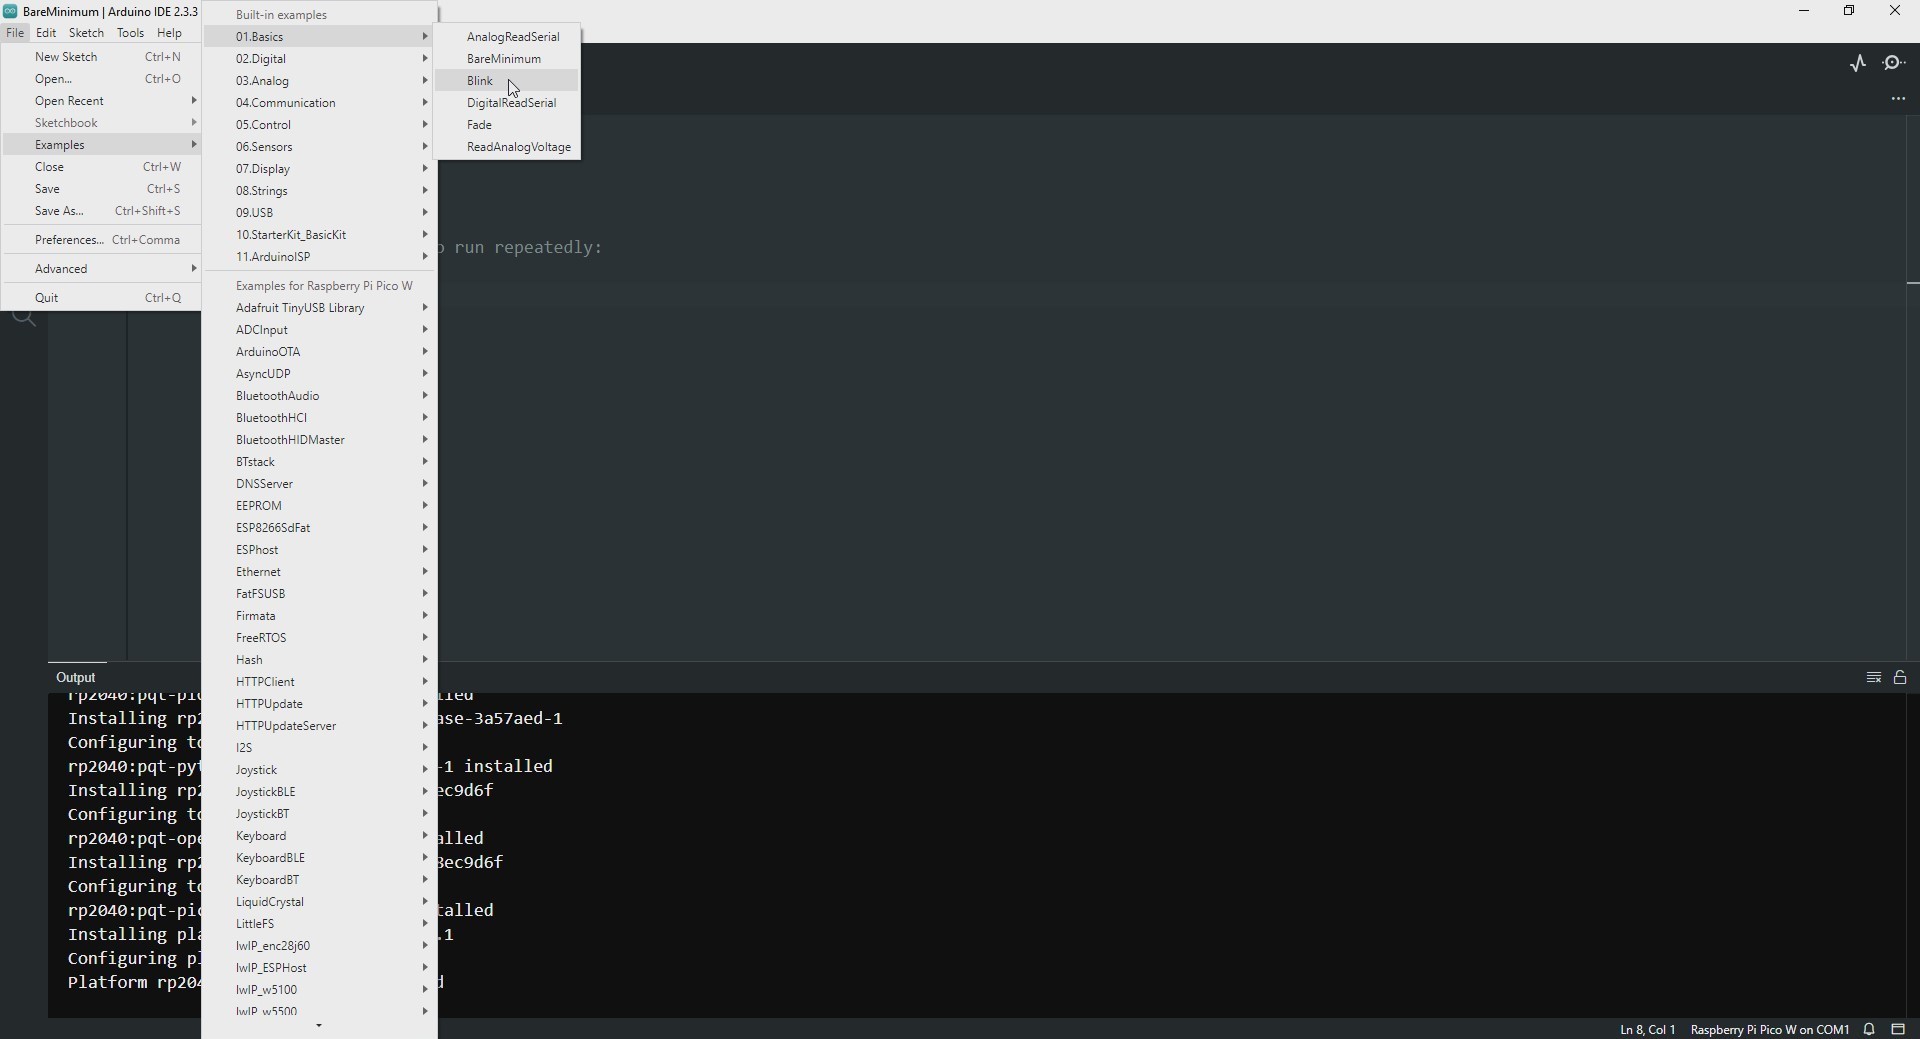Toggle the bottom panel icon in status bar
Image resolution: width=1920 pixels, height=1039 pixels.
(x=1898, y=1029)
